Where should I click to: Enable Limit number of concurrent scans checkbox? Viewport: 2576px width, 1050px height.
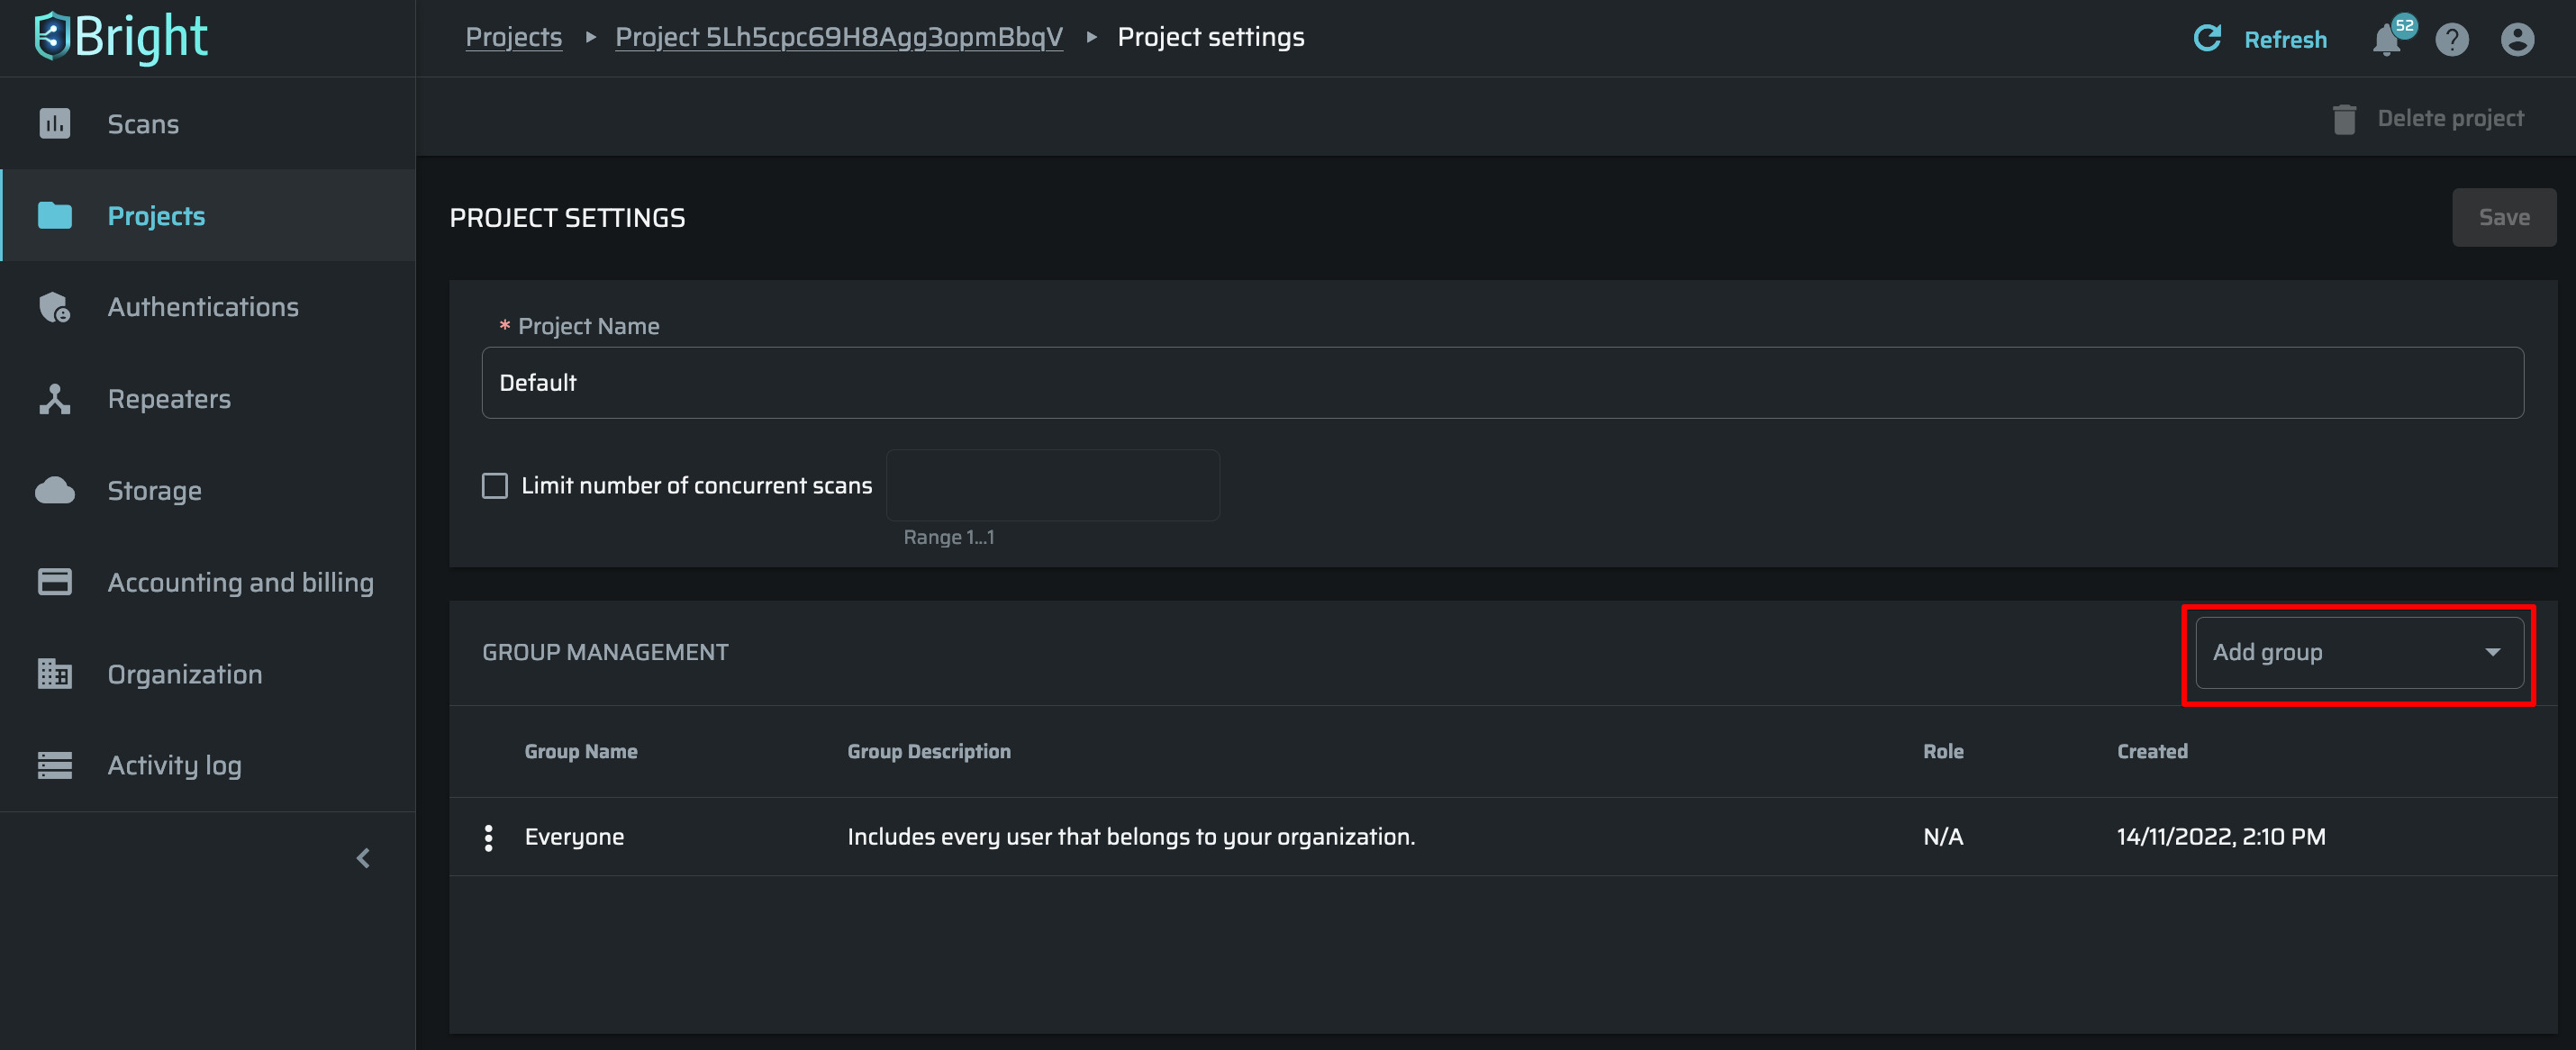(x=495, y=485)
